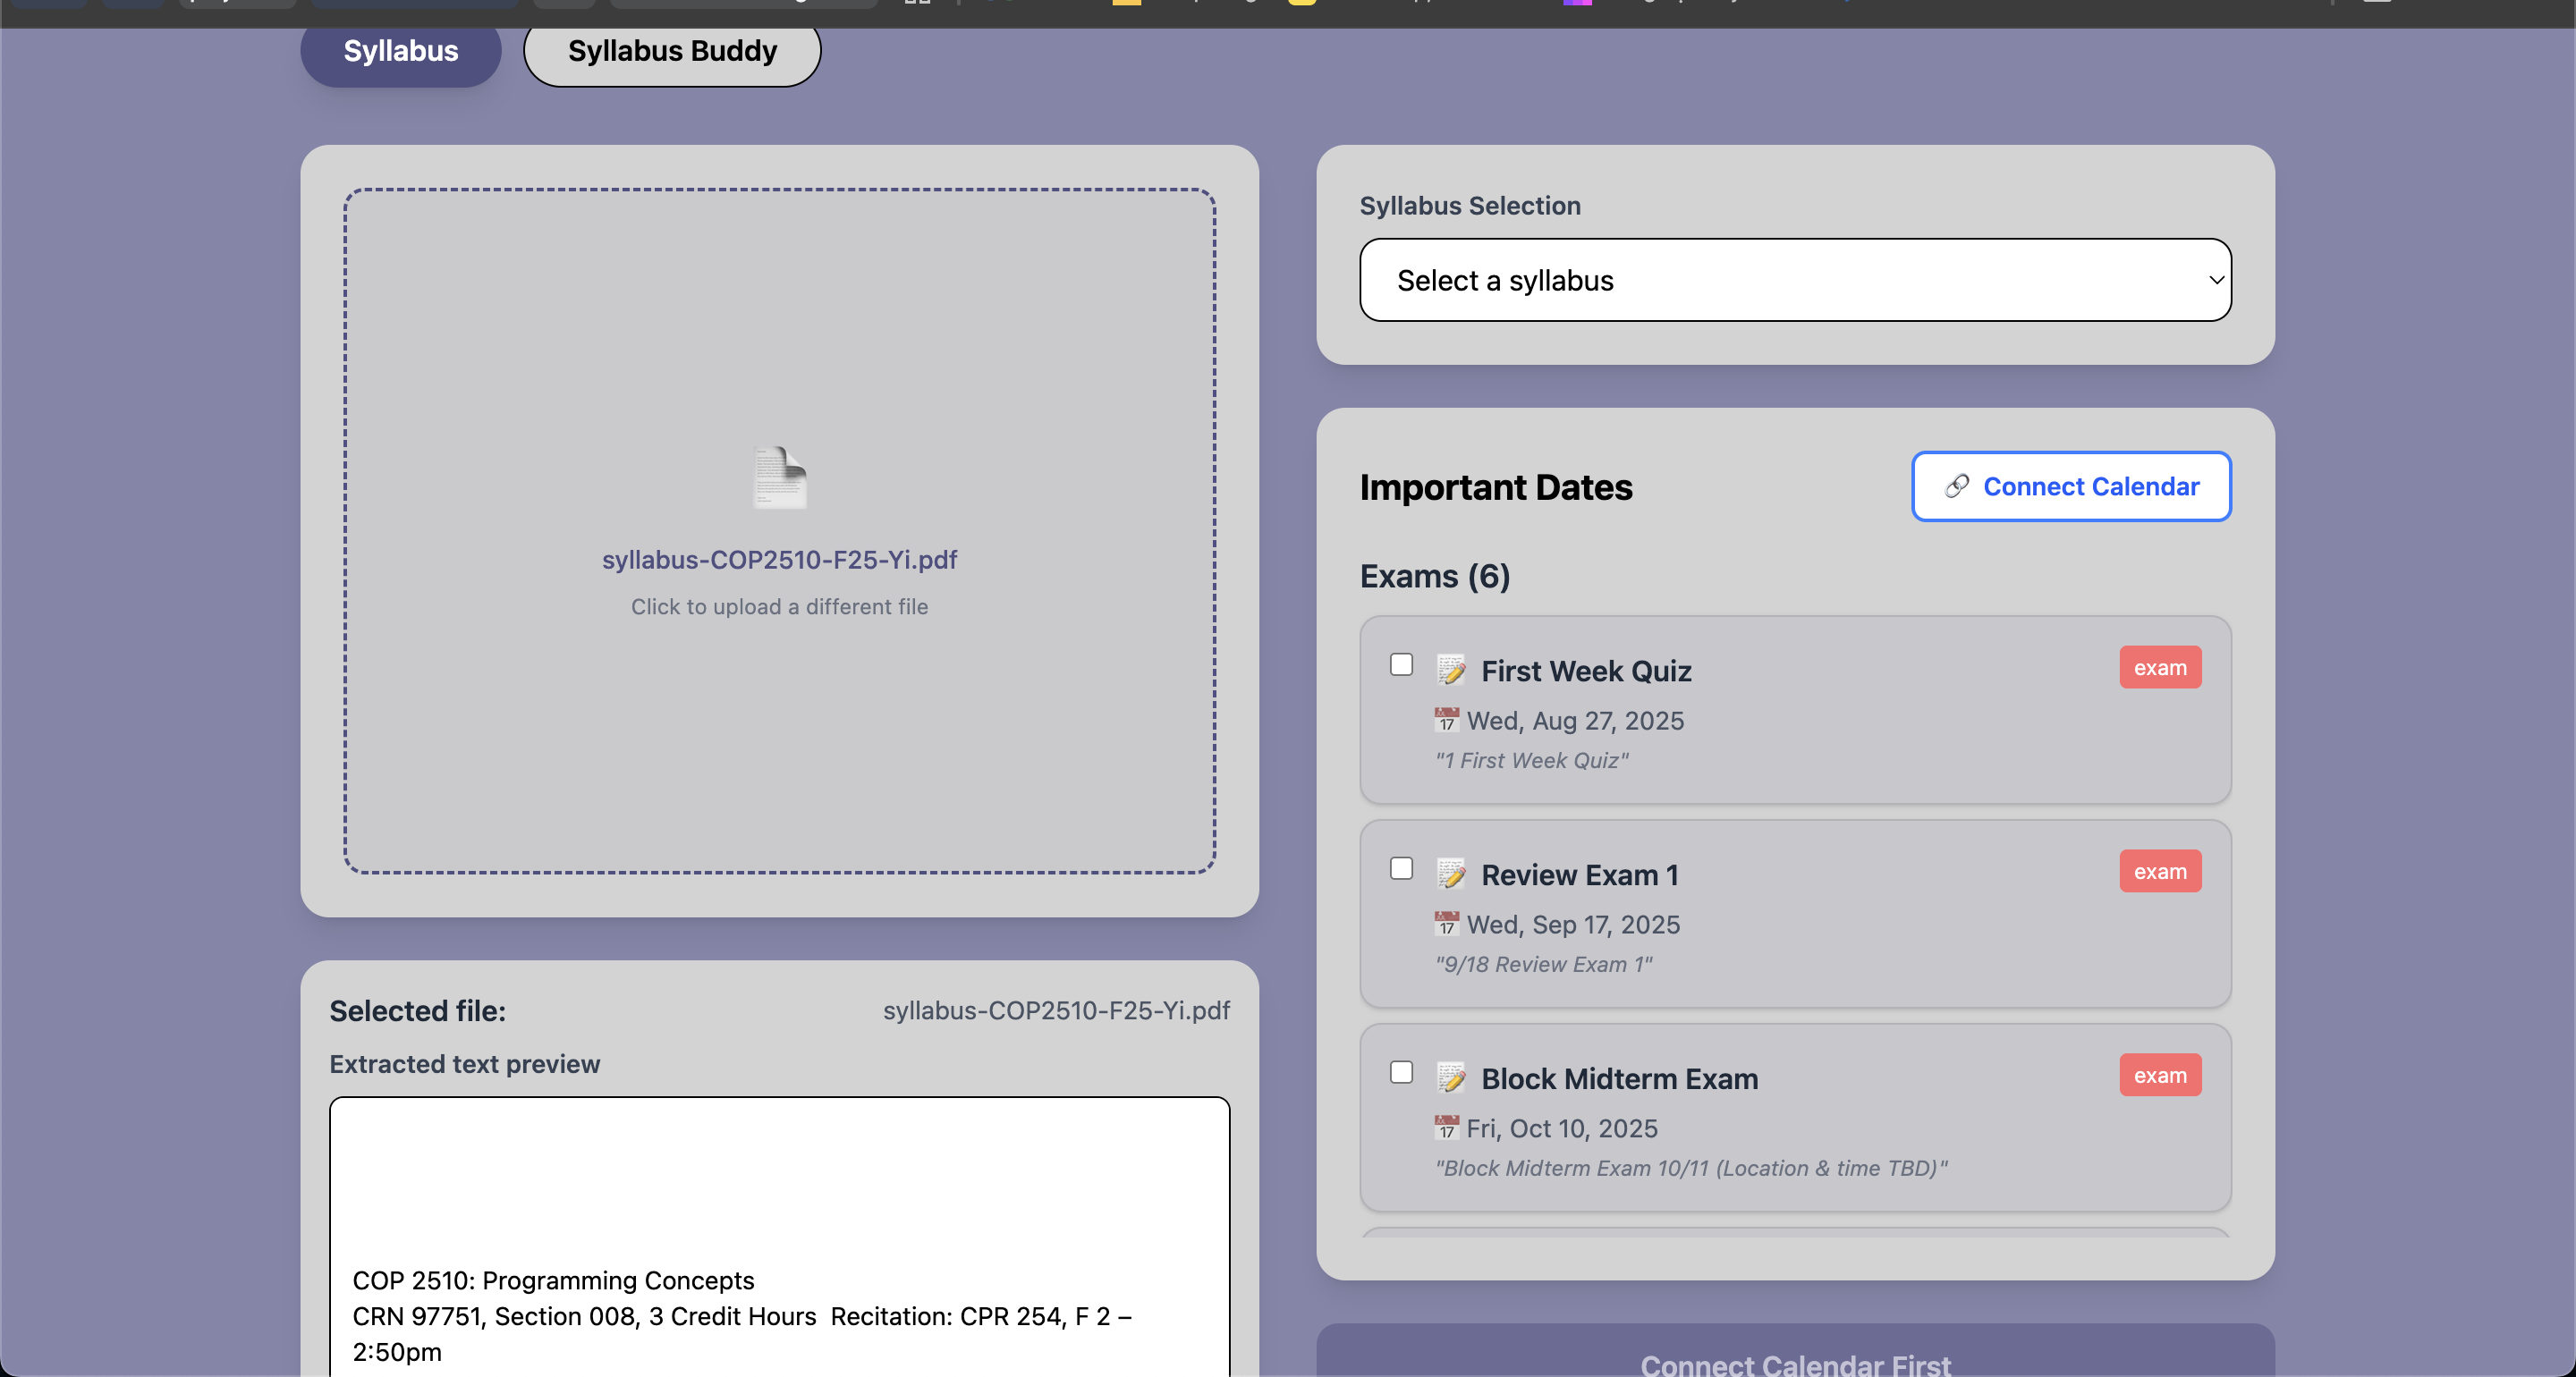Check the First Week Quiz checkbox

[x=1401, y=665]
